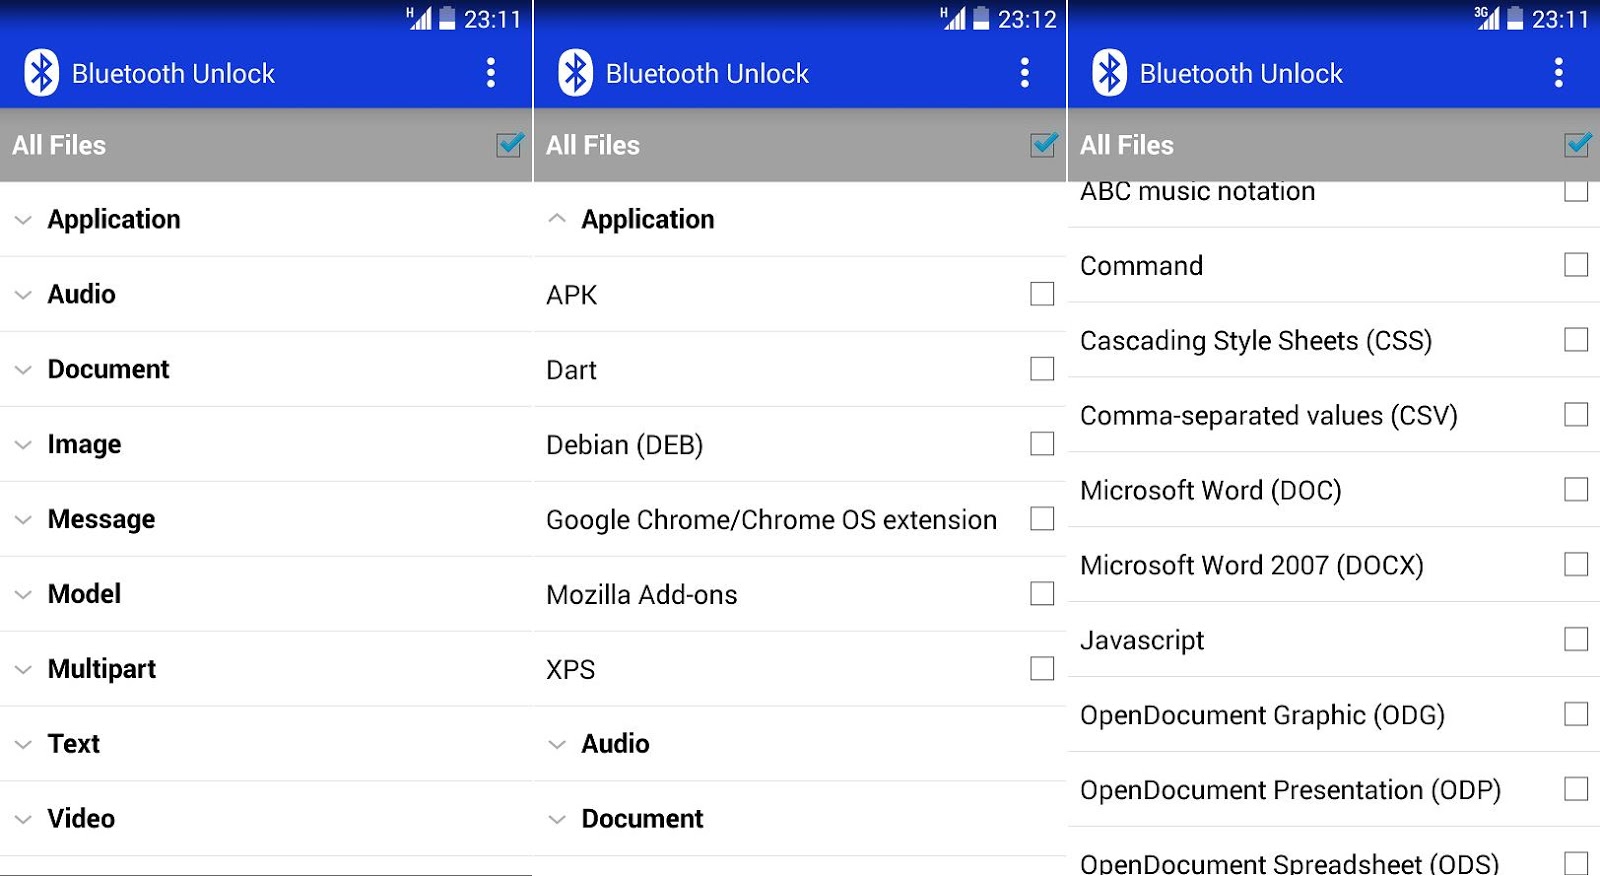Select the Mozilla Add-ons checkbox
The height and width of the screenshot is (876, 1600).
(1042, 594)
